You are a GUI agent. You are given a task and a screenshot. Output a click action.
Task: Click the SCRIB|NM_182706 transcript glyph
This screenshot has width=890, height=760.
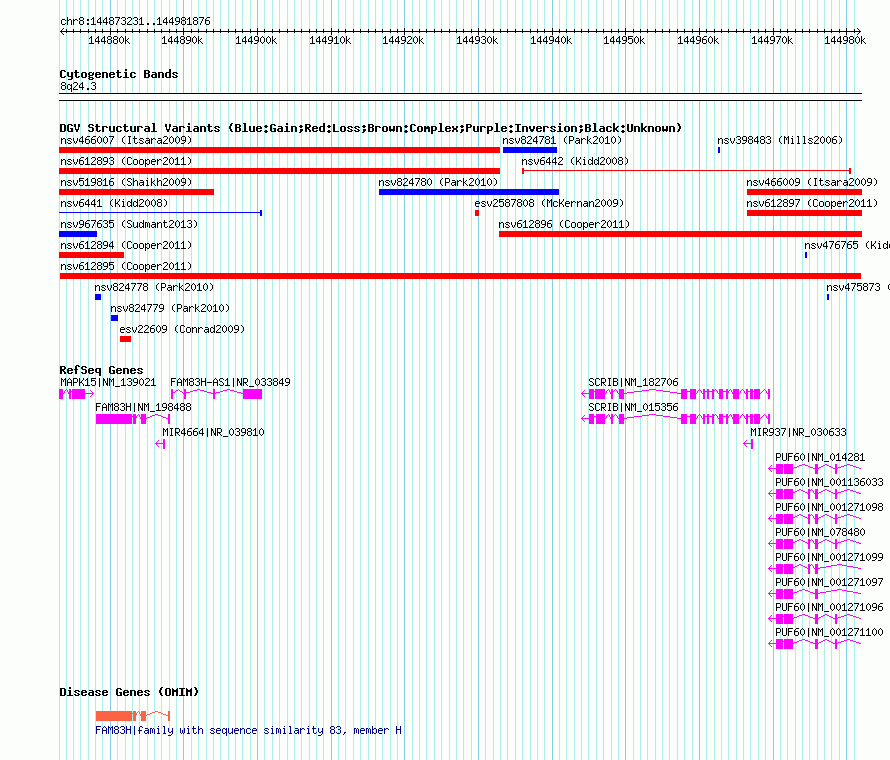[x=676, y=394]
